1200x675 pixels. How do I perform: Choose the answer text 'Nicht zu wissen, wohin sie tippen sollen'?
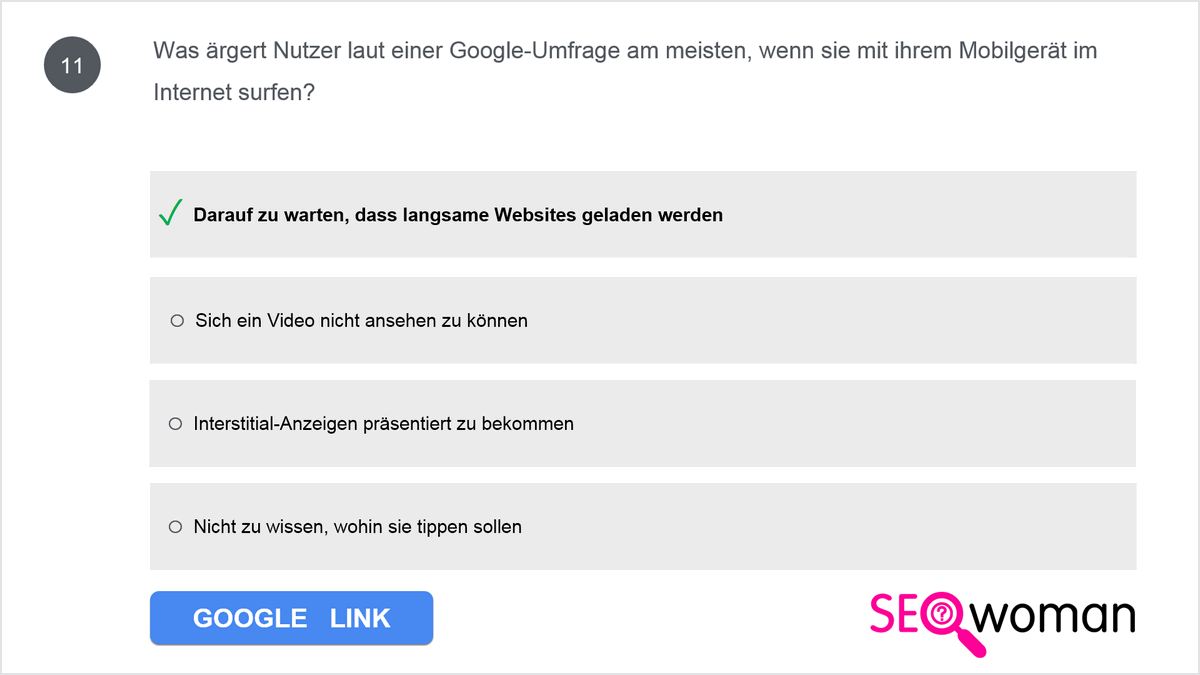coord(358,526)
